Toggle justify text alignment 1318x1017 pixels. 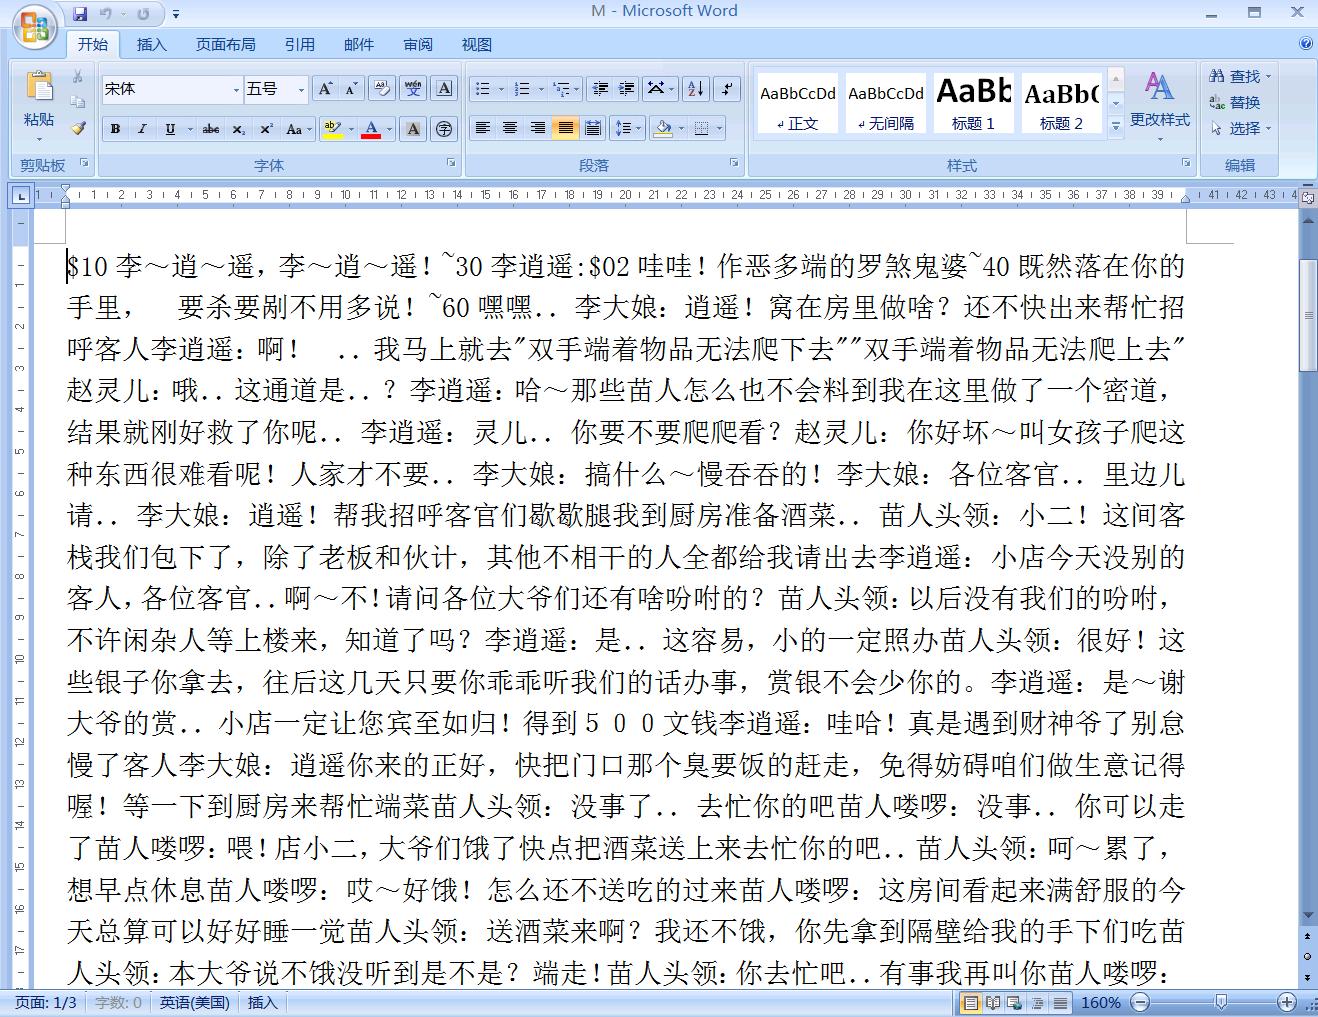tap(565, 128)
